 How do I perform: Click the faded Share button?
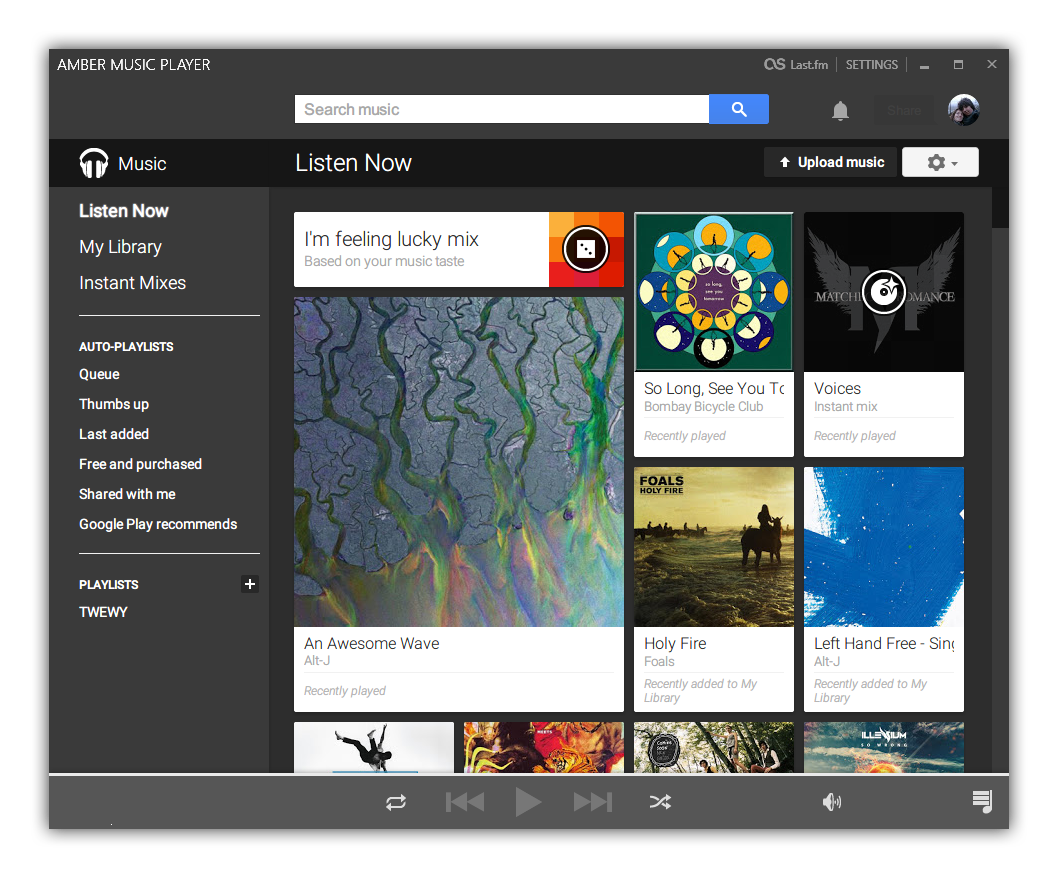click(x=903, y=110)
